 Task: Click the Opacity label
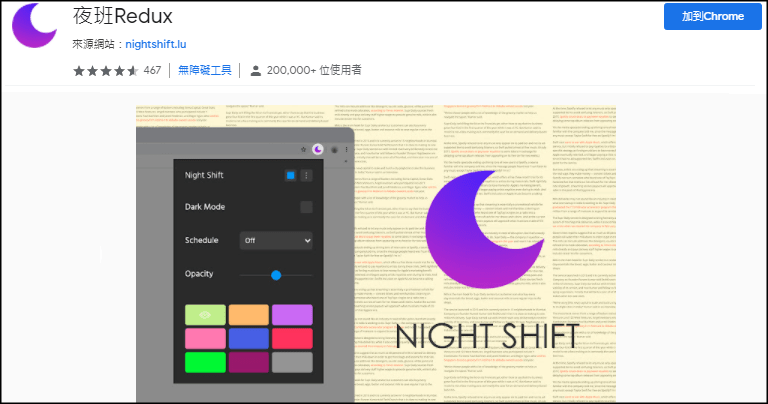[x=199, y=274]
